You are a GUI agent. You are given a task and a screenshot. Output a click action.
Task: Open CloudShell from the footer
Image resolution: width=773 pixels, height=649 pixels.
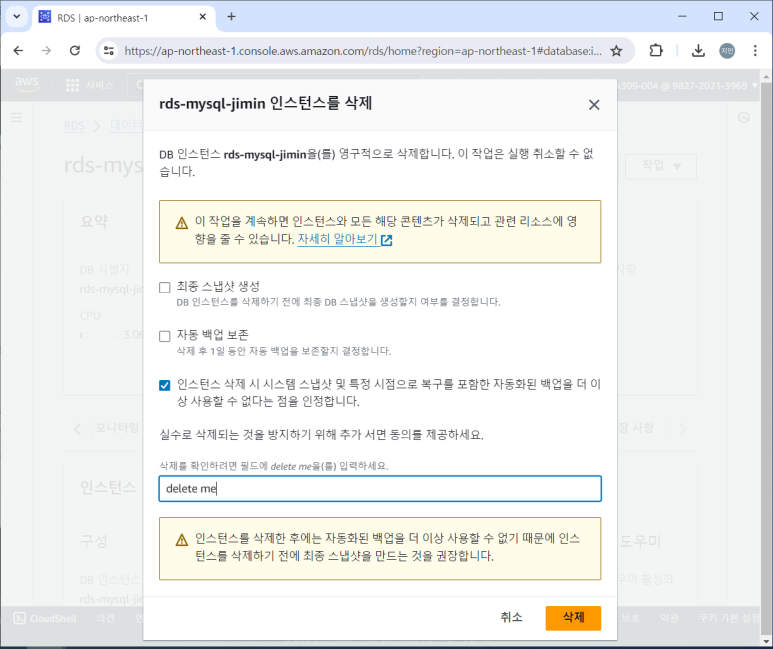point(45,618)
